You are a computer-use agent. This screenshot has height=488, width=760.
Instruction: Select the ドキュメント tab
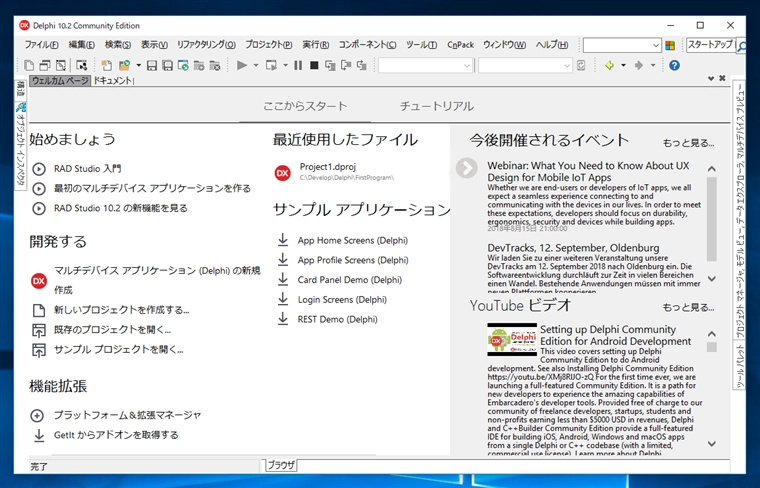coord(113,80)
